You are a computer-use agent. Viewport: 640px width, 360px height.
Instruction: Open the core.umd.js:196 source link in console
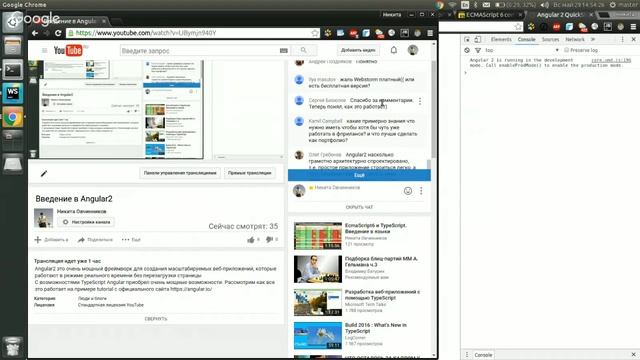tap(611, 60)
